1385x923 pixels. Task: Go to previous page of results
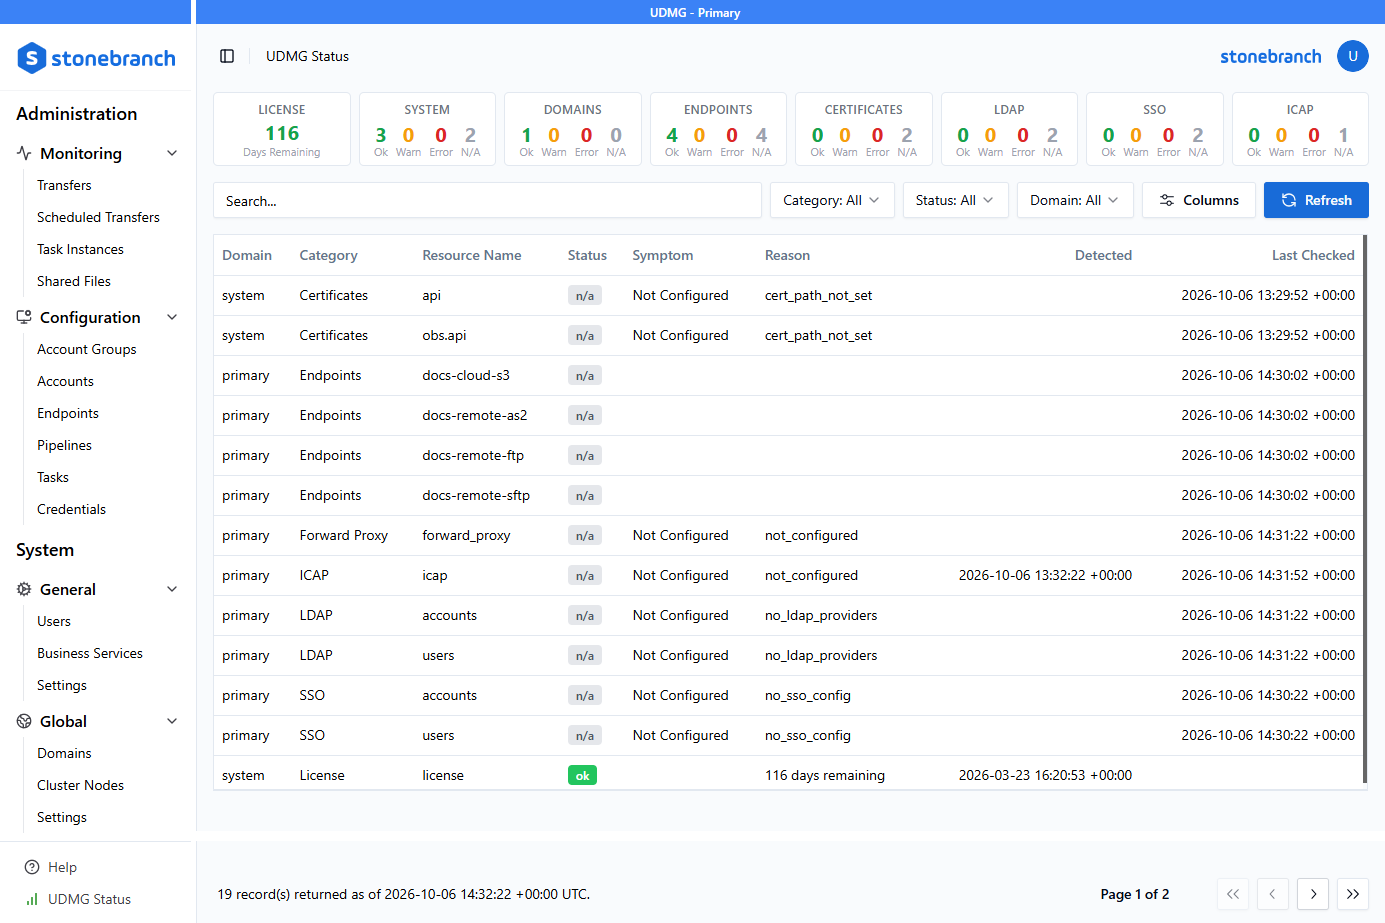coord(1273,894)
